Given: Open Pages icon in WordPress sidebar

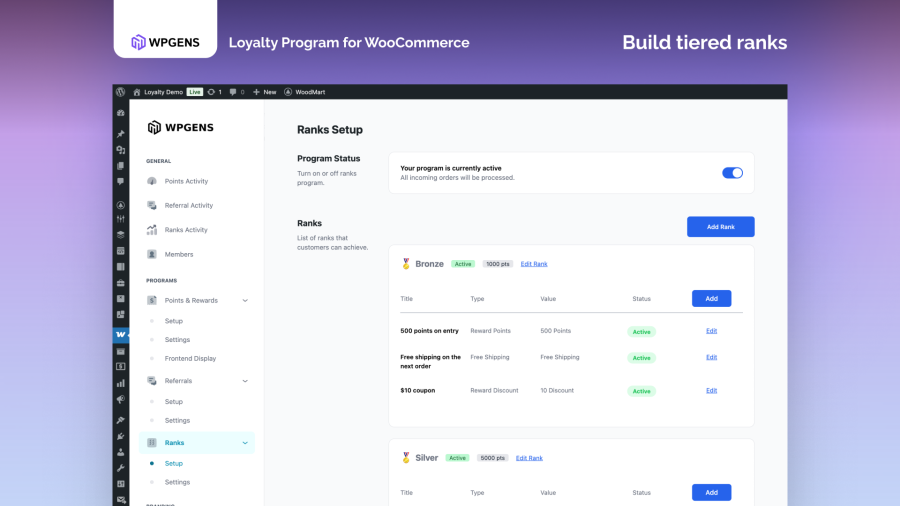Looking at the screenshot, I should [x=121, y=166].
